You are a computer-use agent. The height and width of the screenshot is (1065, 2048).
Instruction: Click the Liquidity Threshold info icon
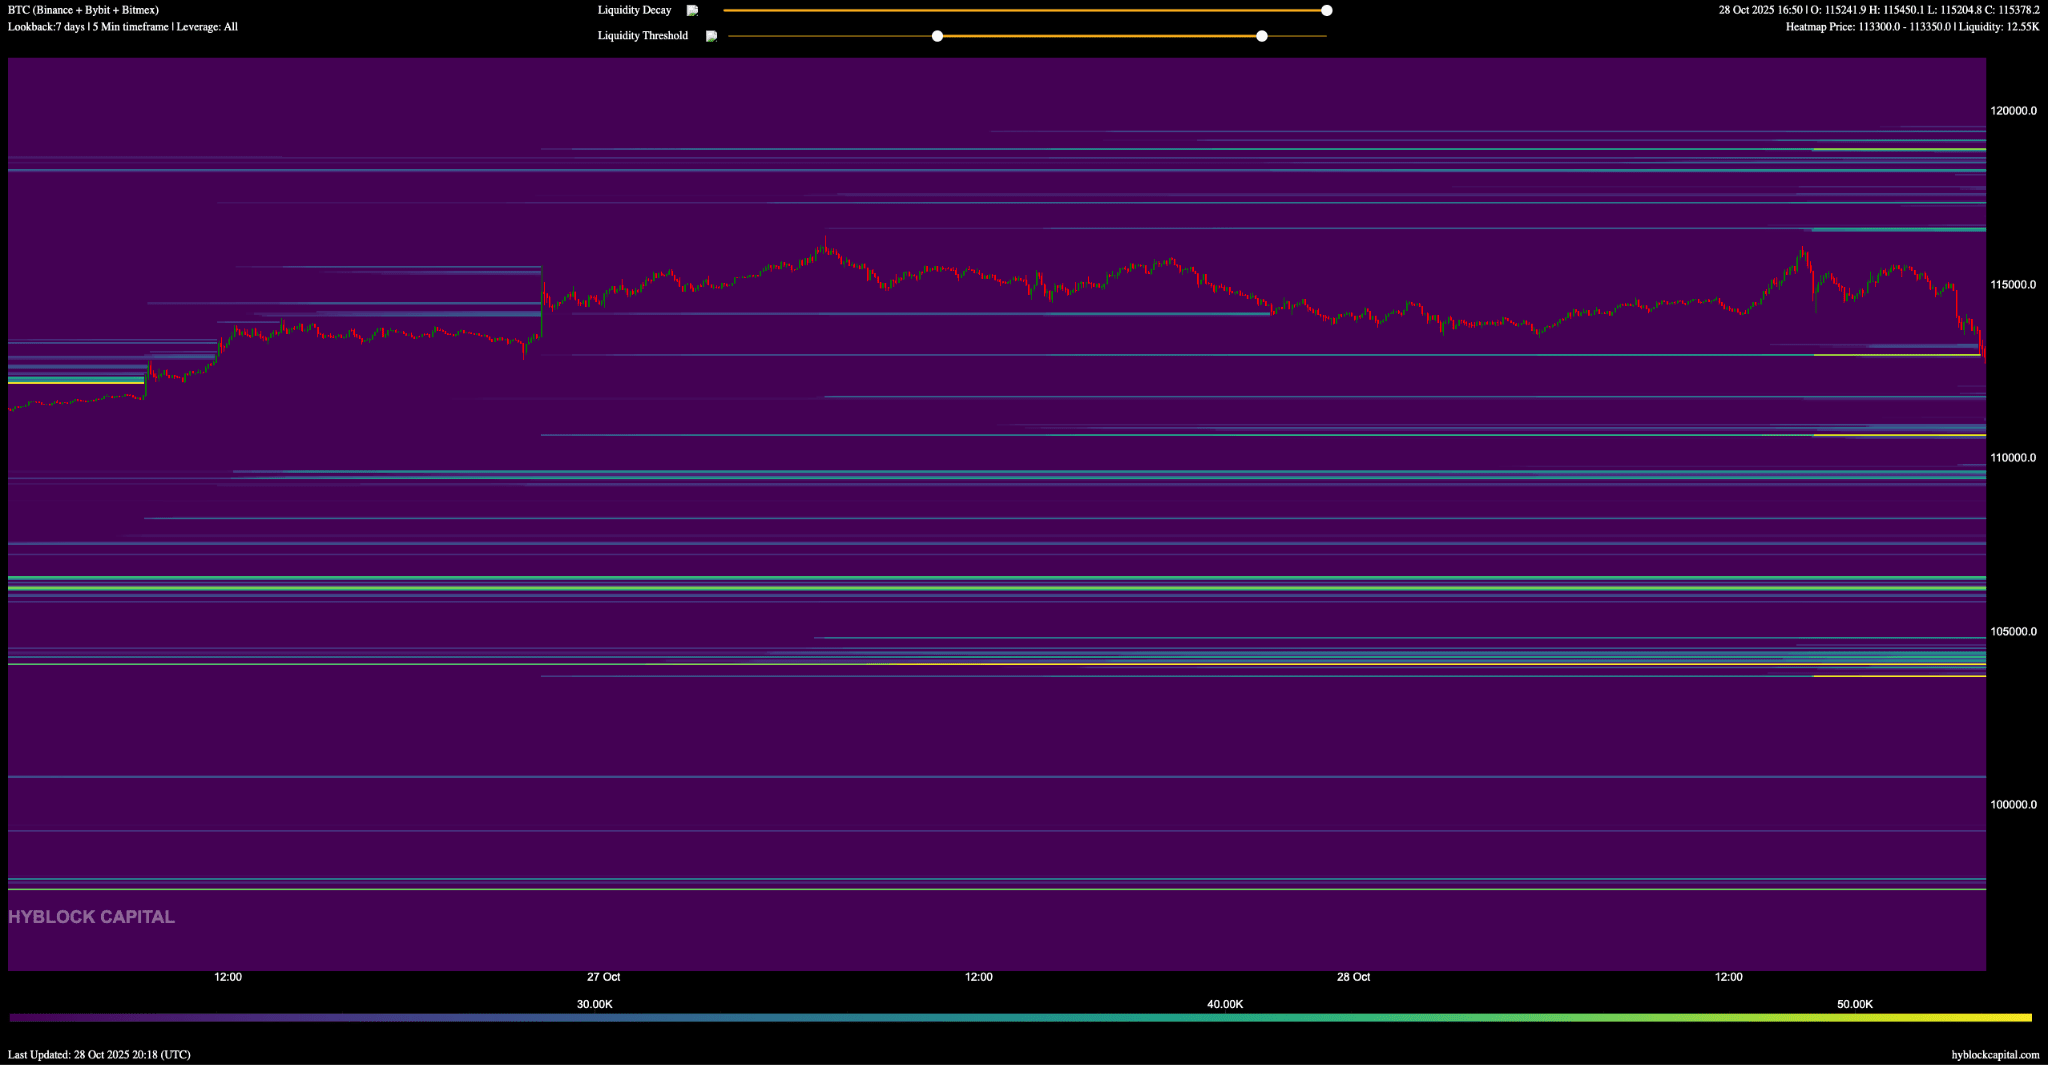click(711, 36)
